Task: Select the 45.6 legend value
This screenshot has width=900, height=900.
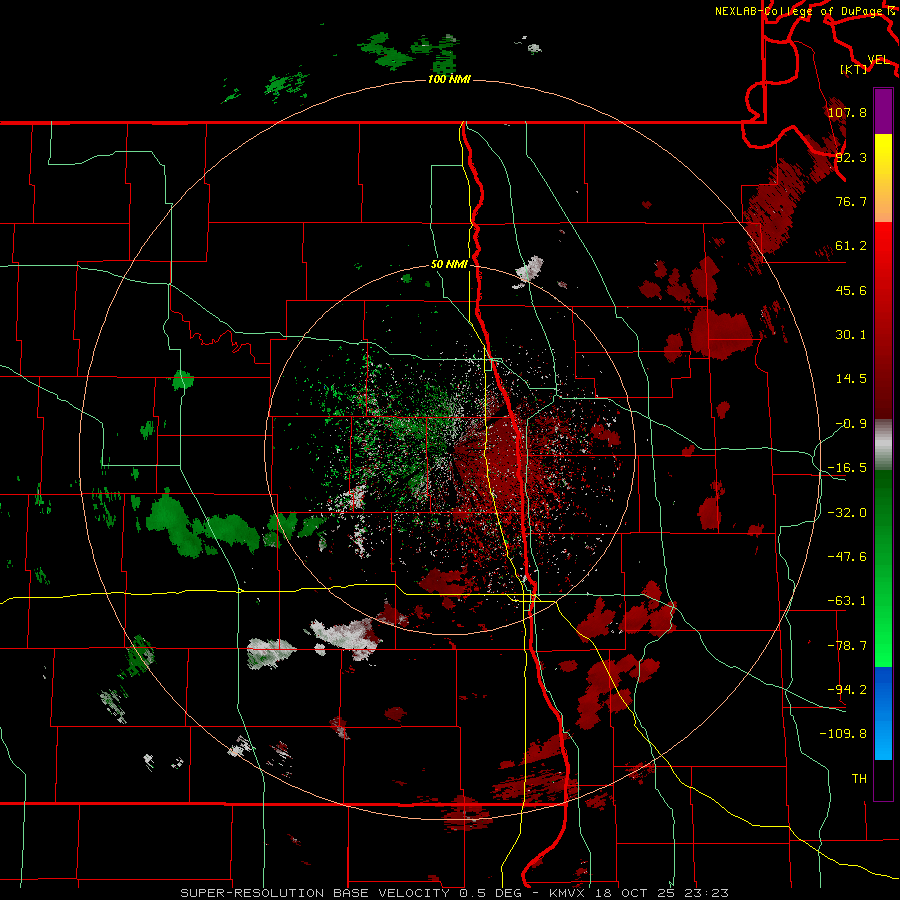Action: [x=851, y=290]
